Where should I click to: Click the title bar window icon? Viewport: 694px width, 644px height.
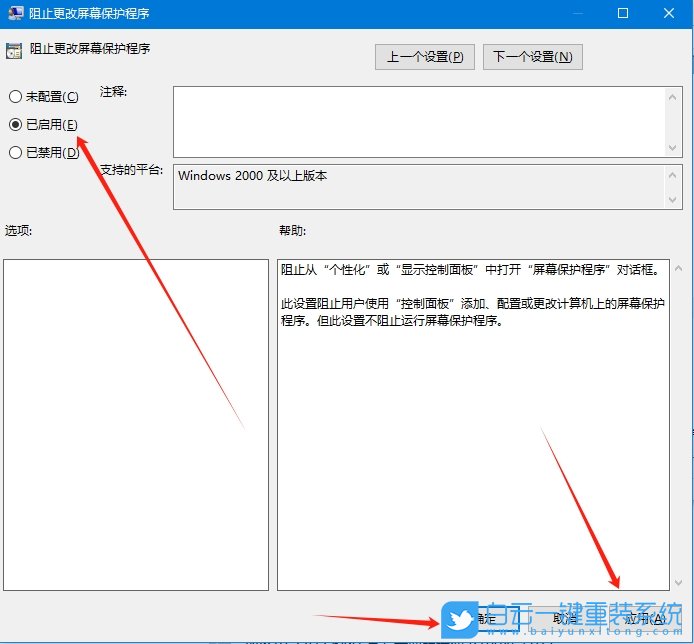pos(15,13)
